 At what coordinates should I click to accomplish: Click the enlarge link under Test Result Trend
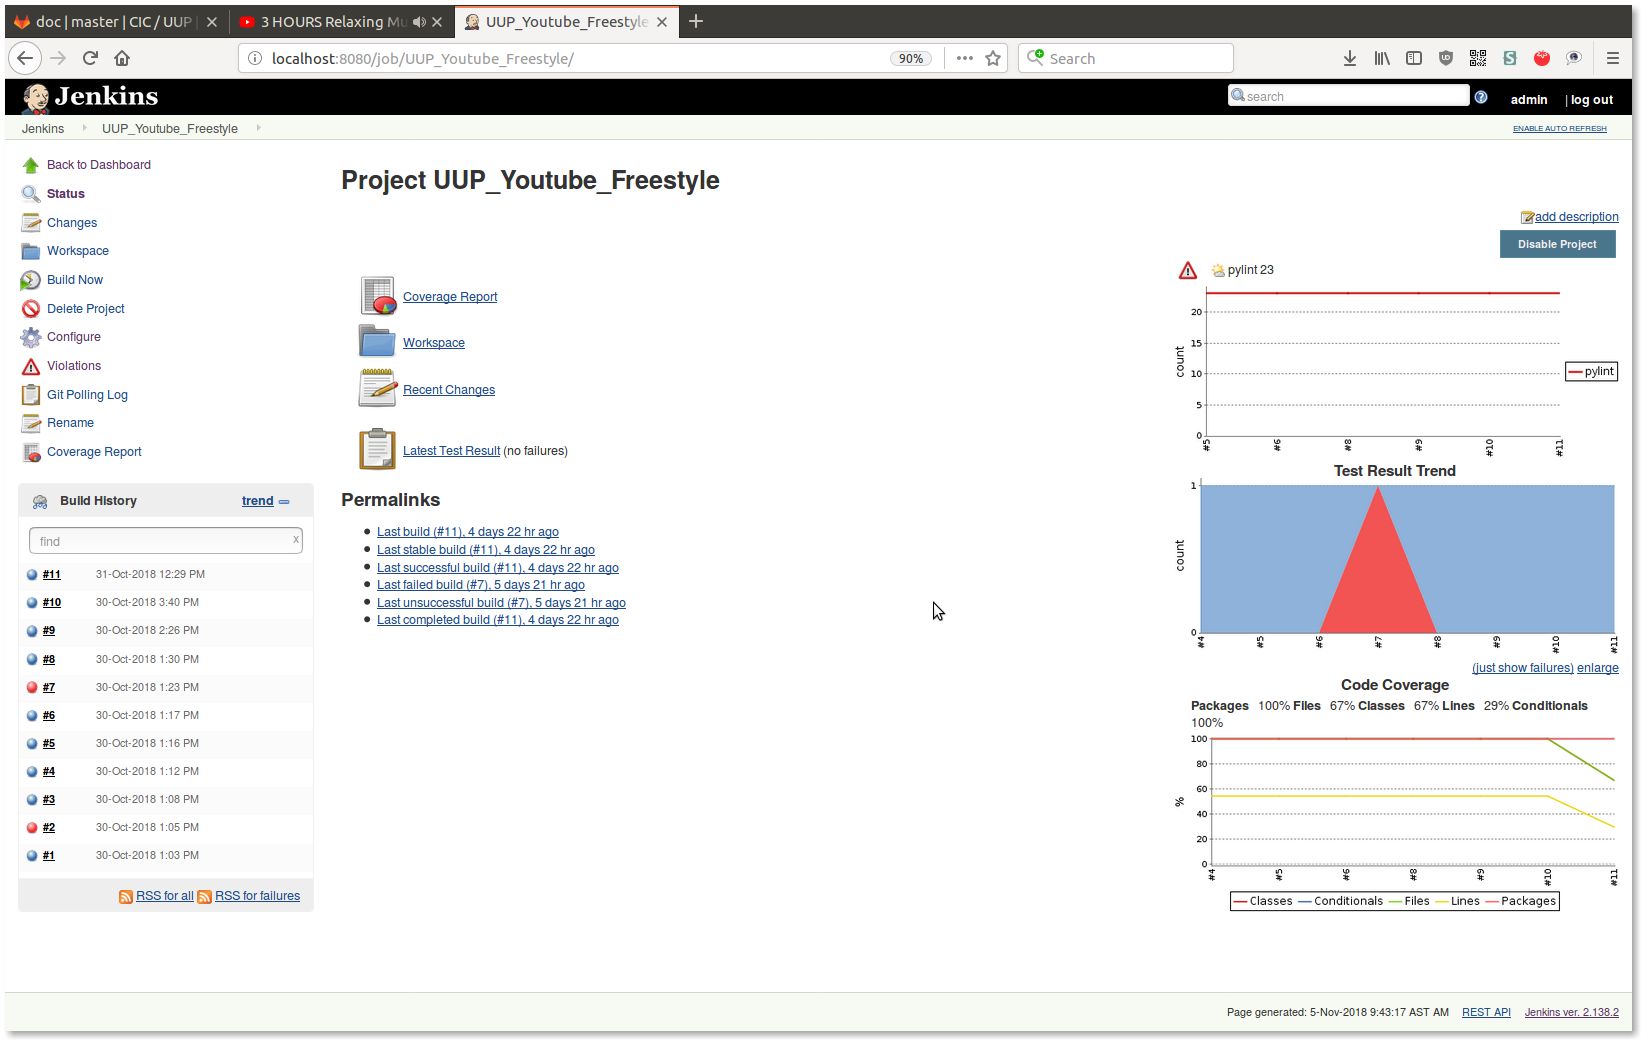[1597, 668]
